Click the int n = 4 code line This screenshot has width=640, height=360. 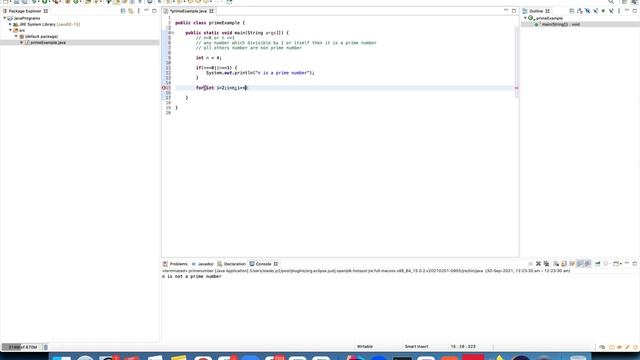(209, 58)
